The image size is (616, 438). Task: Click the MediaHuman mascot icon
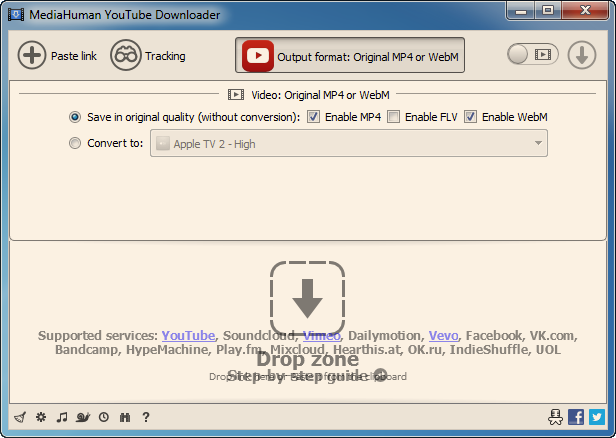pyautogui.click(x=555, y=417)
